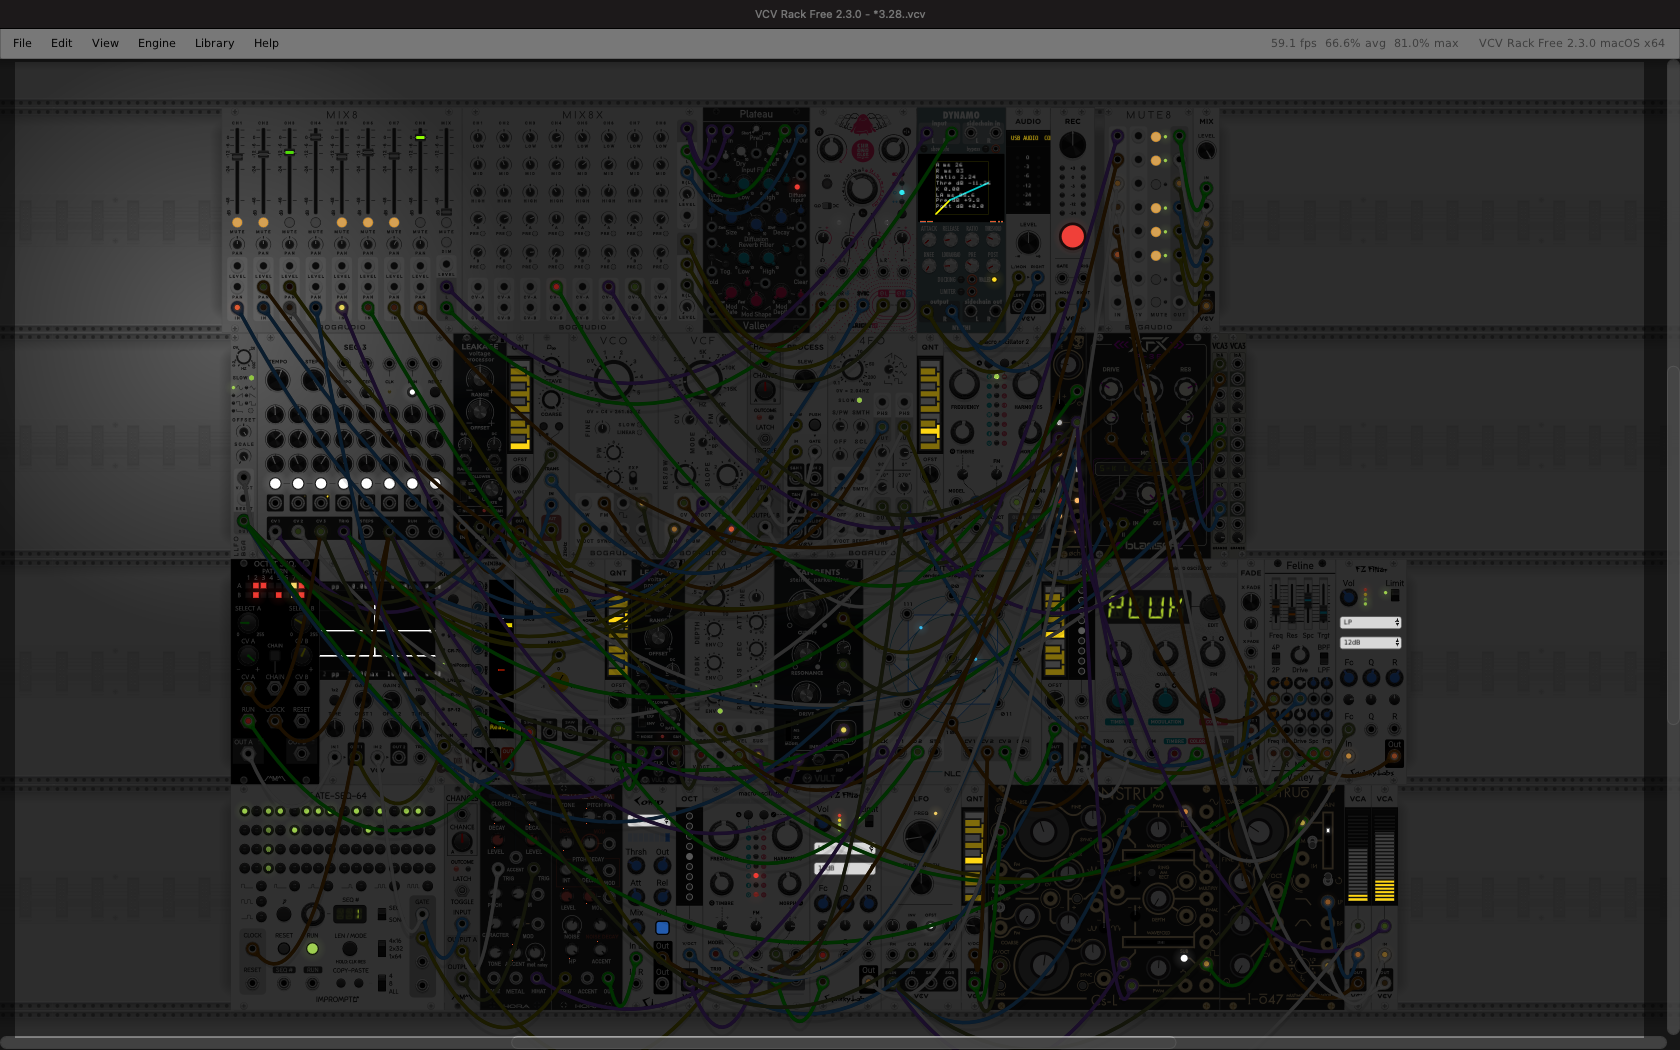This screenshot has height=1050, width=1680.
Task: Toggle first lit step gate on SEQ3
Action: (275, 483)
